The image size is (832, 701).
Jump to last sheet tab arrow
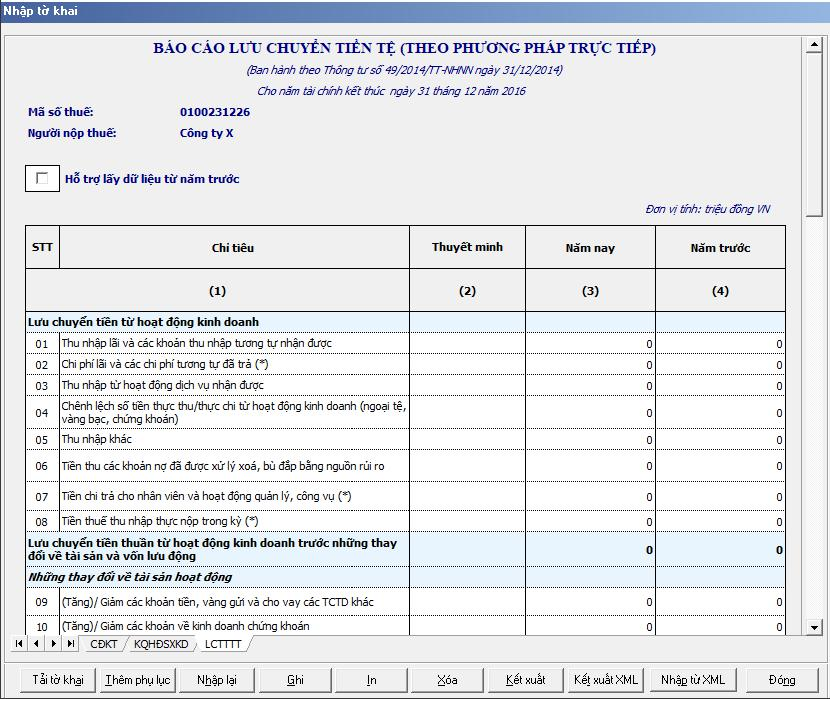point(71,644)
